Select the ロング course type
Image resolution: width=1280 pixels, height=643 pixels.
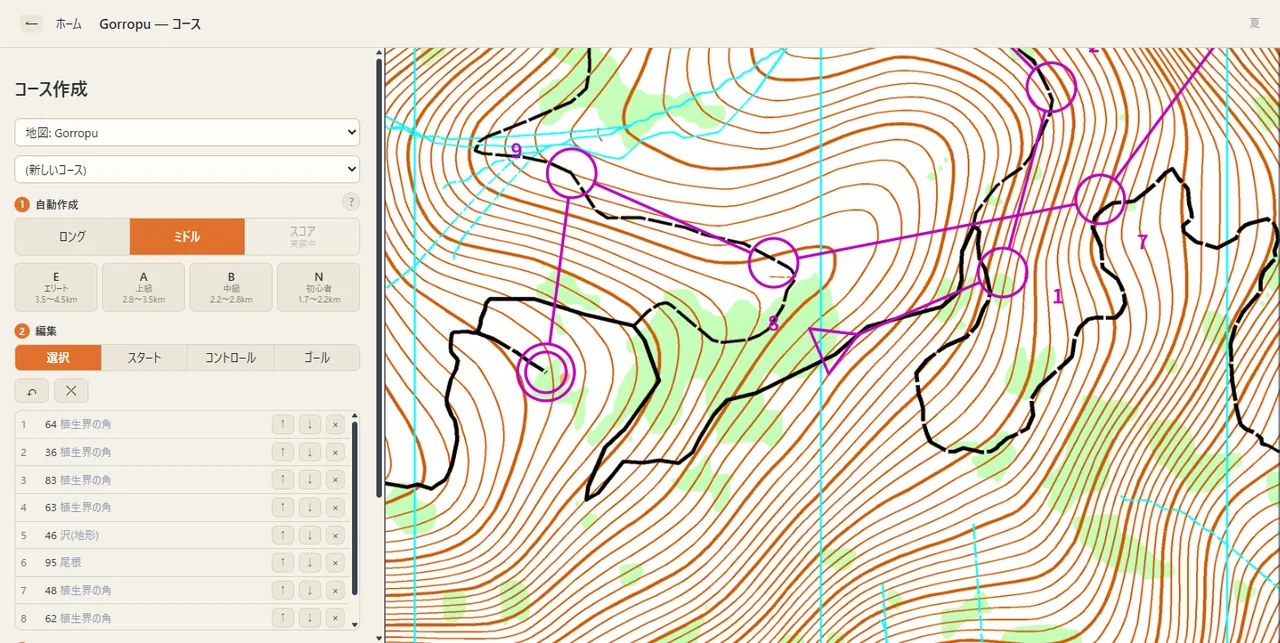click(x=72, y=237)
